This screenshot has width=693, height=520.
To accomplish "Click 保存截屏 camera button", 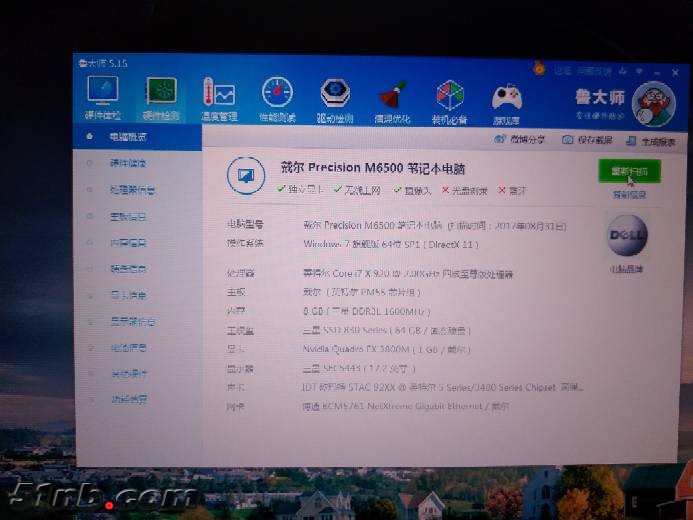I will [x=587, y=141].
